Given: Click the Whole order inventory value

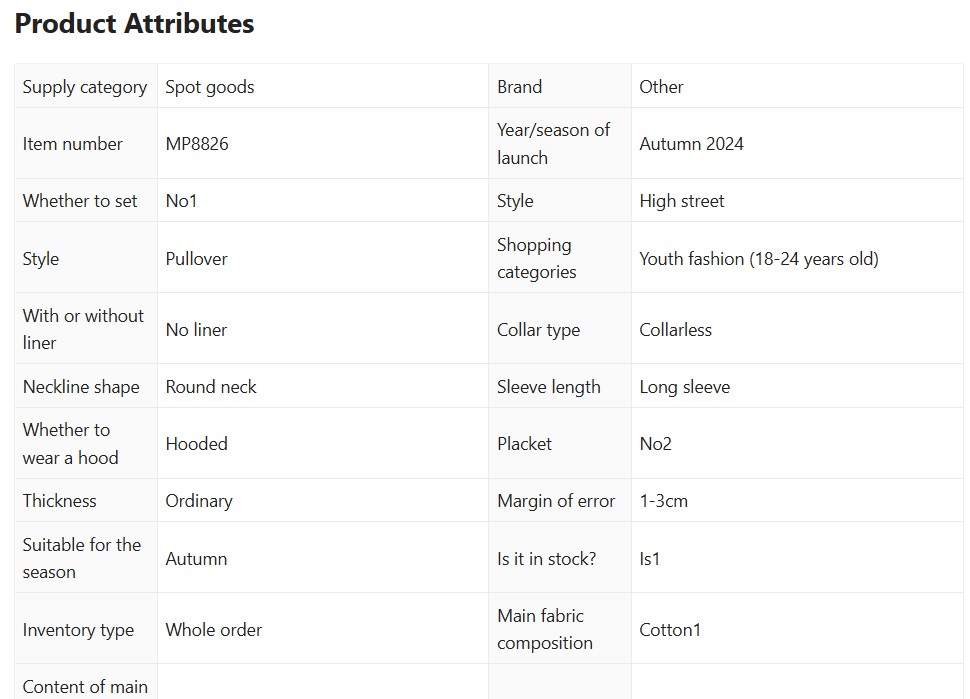Looking at the screenshot, I should pos(214,630).
